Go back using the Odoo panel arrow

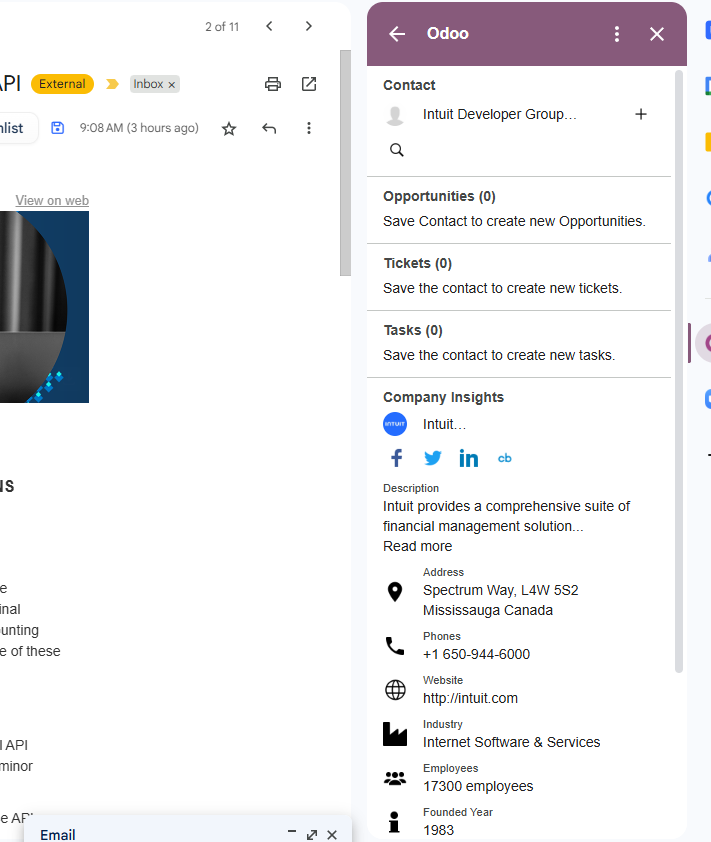(397, 34)
